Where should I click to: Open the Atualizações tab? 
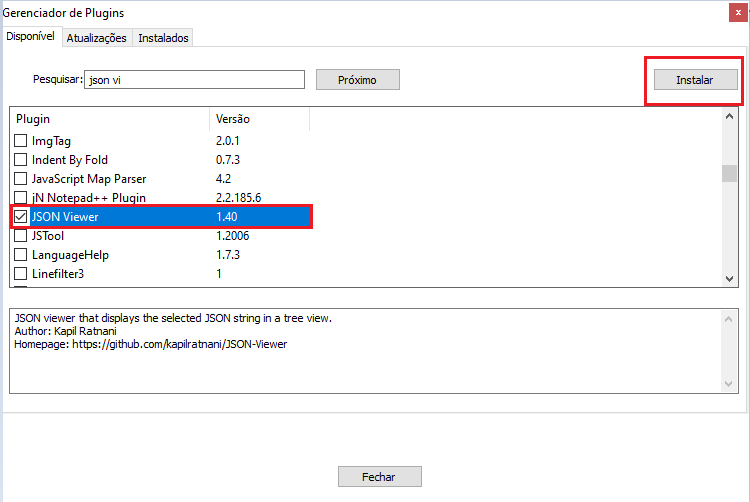97,38
